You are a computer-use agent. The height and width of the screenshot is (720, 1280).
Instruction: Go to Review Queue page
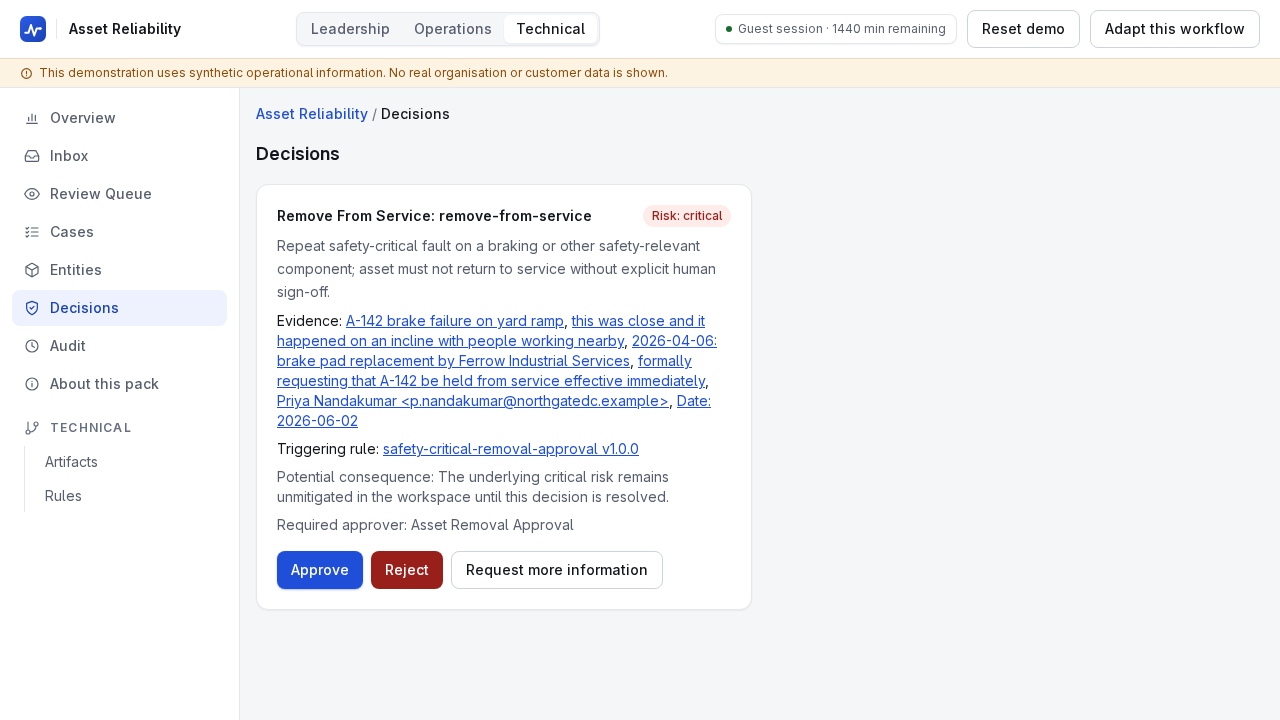119,194
